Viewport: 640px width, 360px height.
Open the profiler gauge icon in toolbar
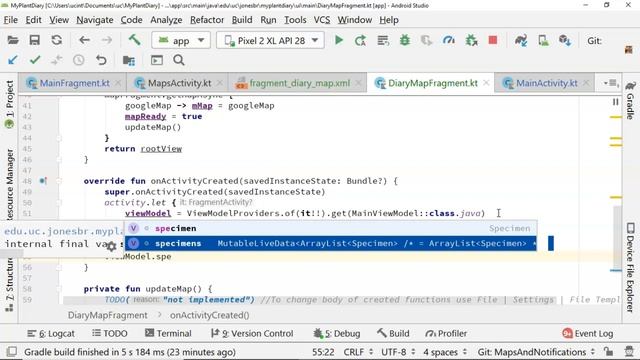(x=449, y=40)
